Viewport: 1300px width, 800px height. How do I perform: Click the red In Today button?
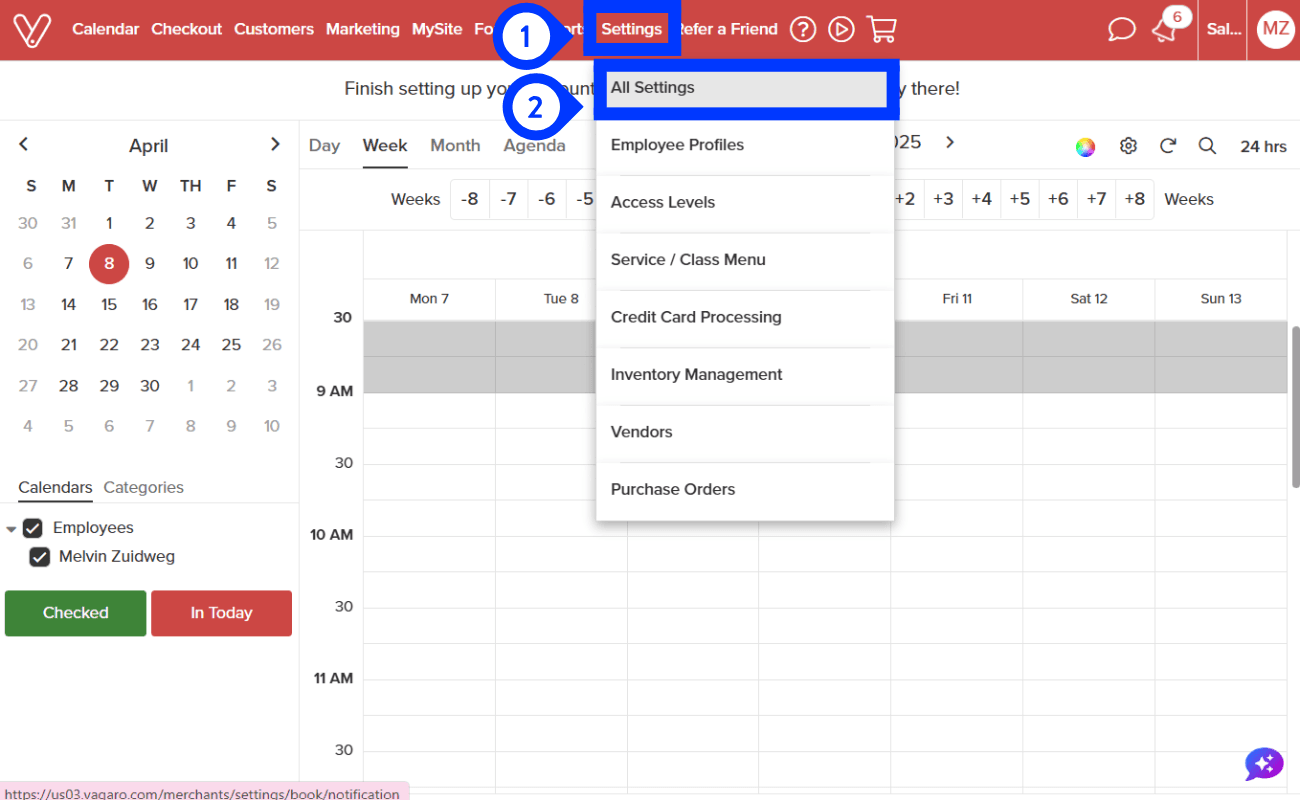(x=221, y=613)
